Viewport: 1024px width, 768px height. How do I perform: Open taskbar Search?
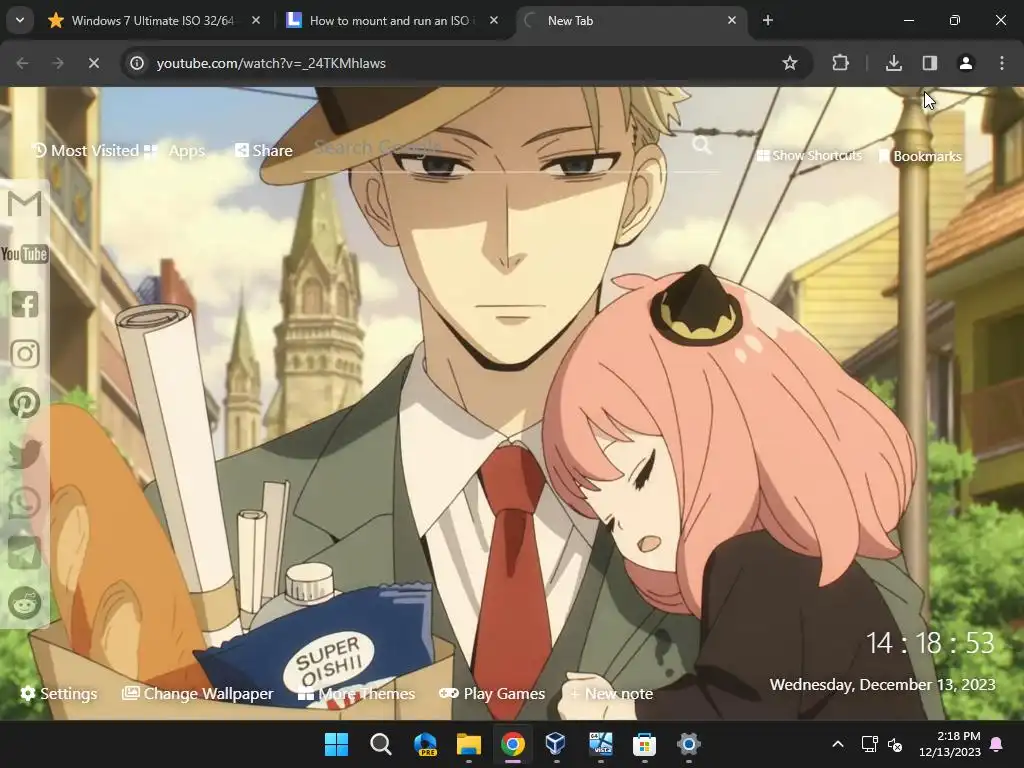(381, 744)
